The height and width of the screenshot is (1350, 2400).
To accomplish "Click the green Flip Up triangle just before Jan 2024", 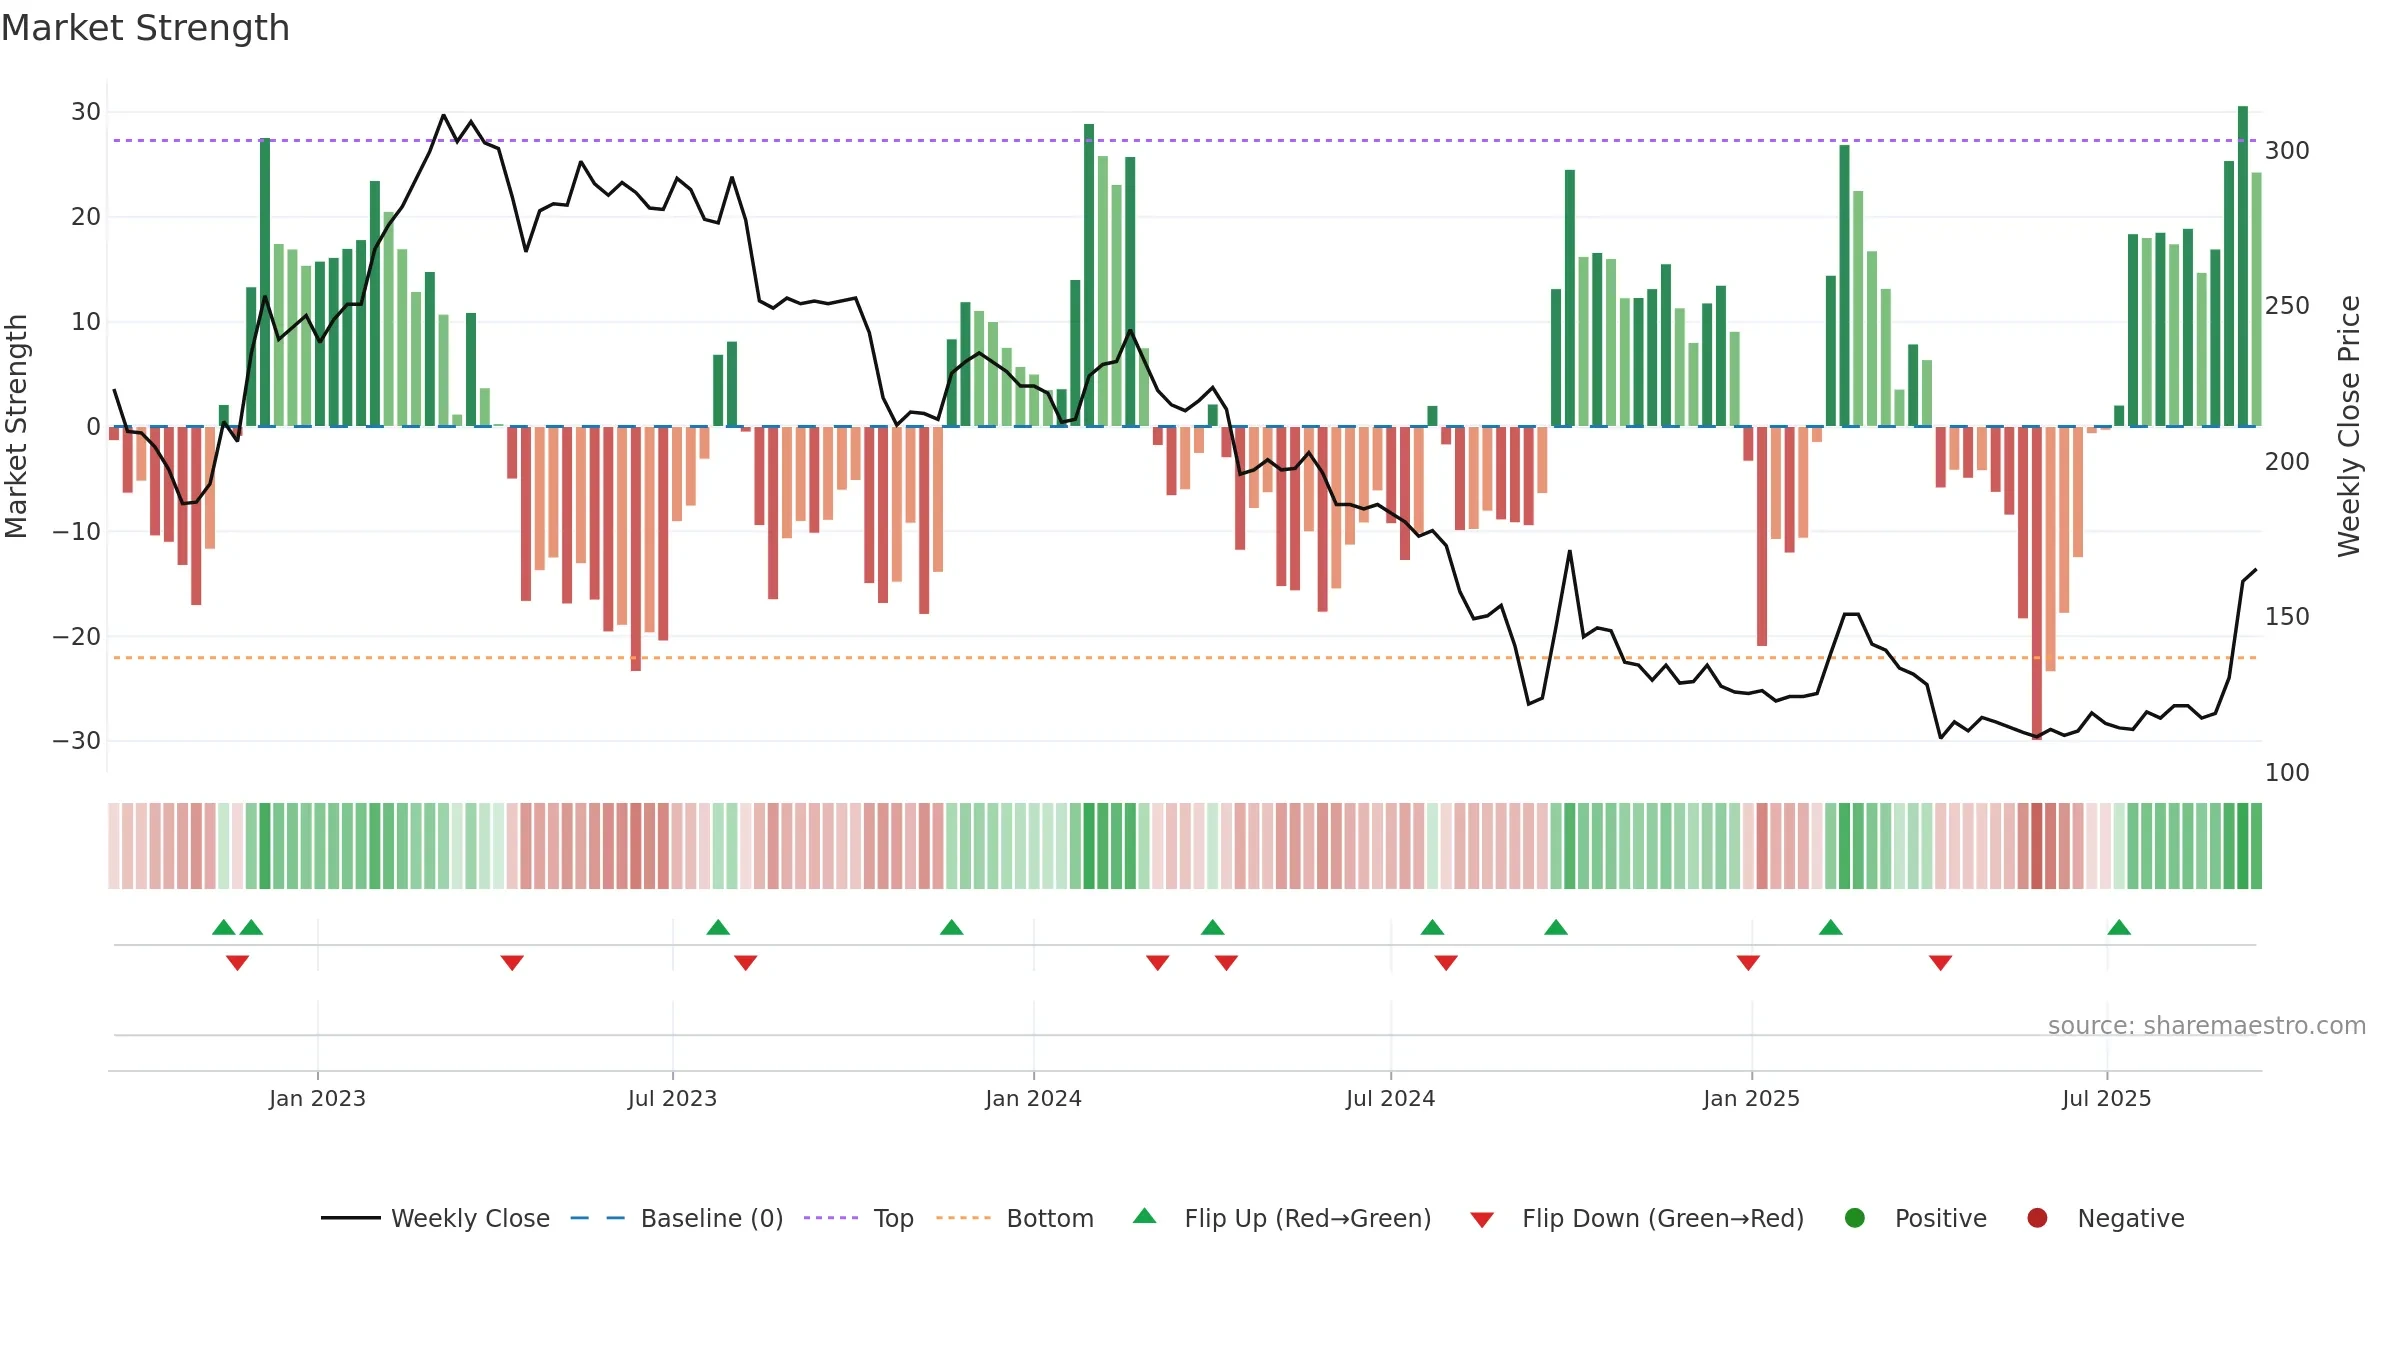I will pos(952,927).
